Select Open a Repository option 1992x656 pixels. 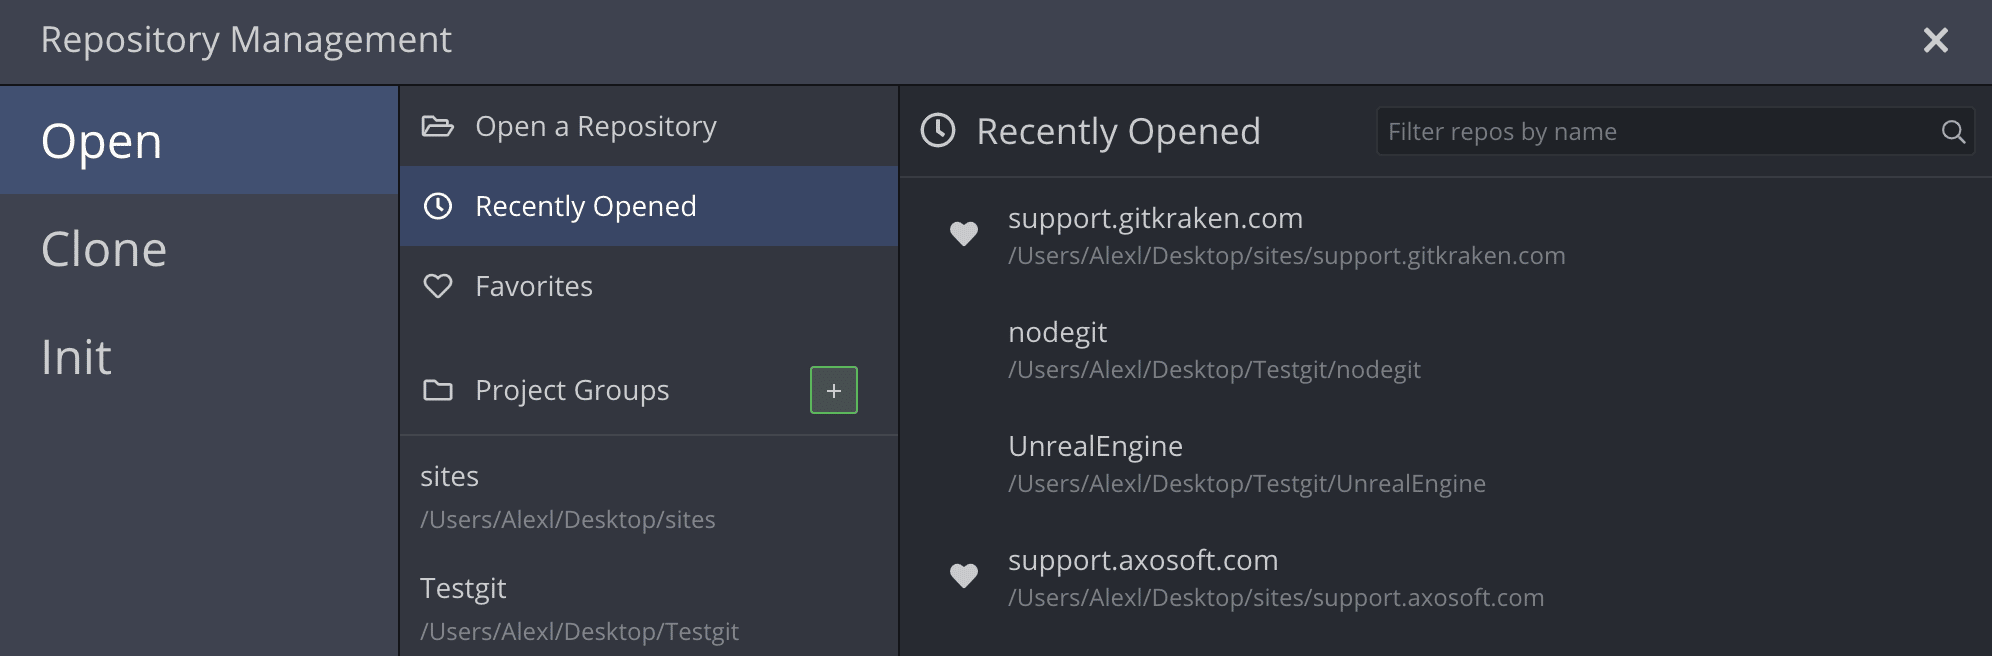coord(596,126)
